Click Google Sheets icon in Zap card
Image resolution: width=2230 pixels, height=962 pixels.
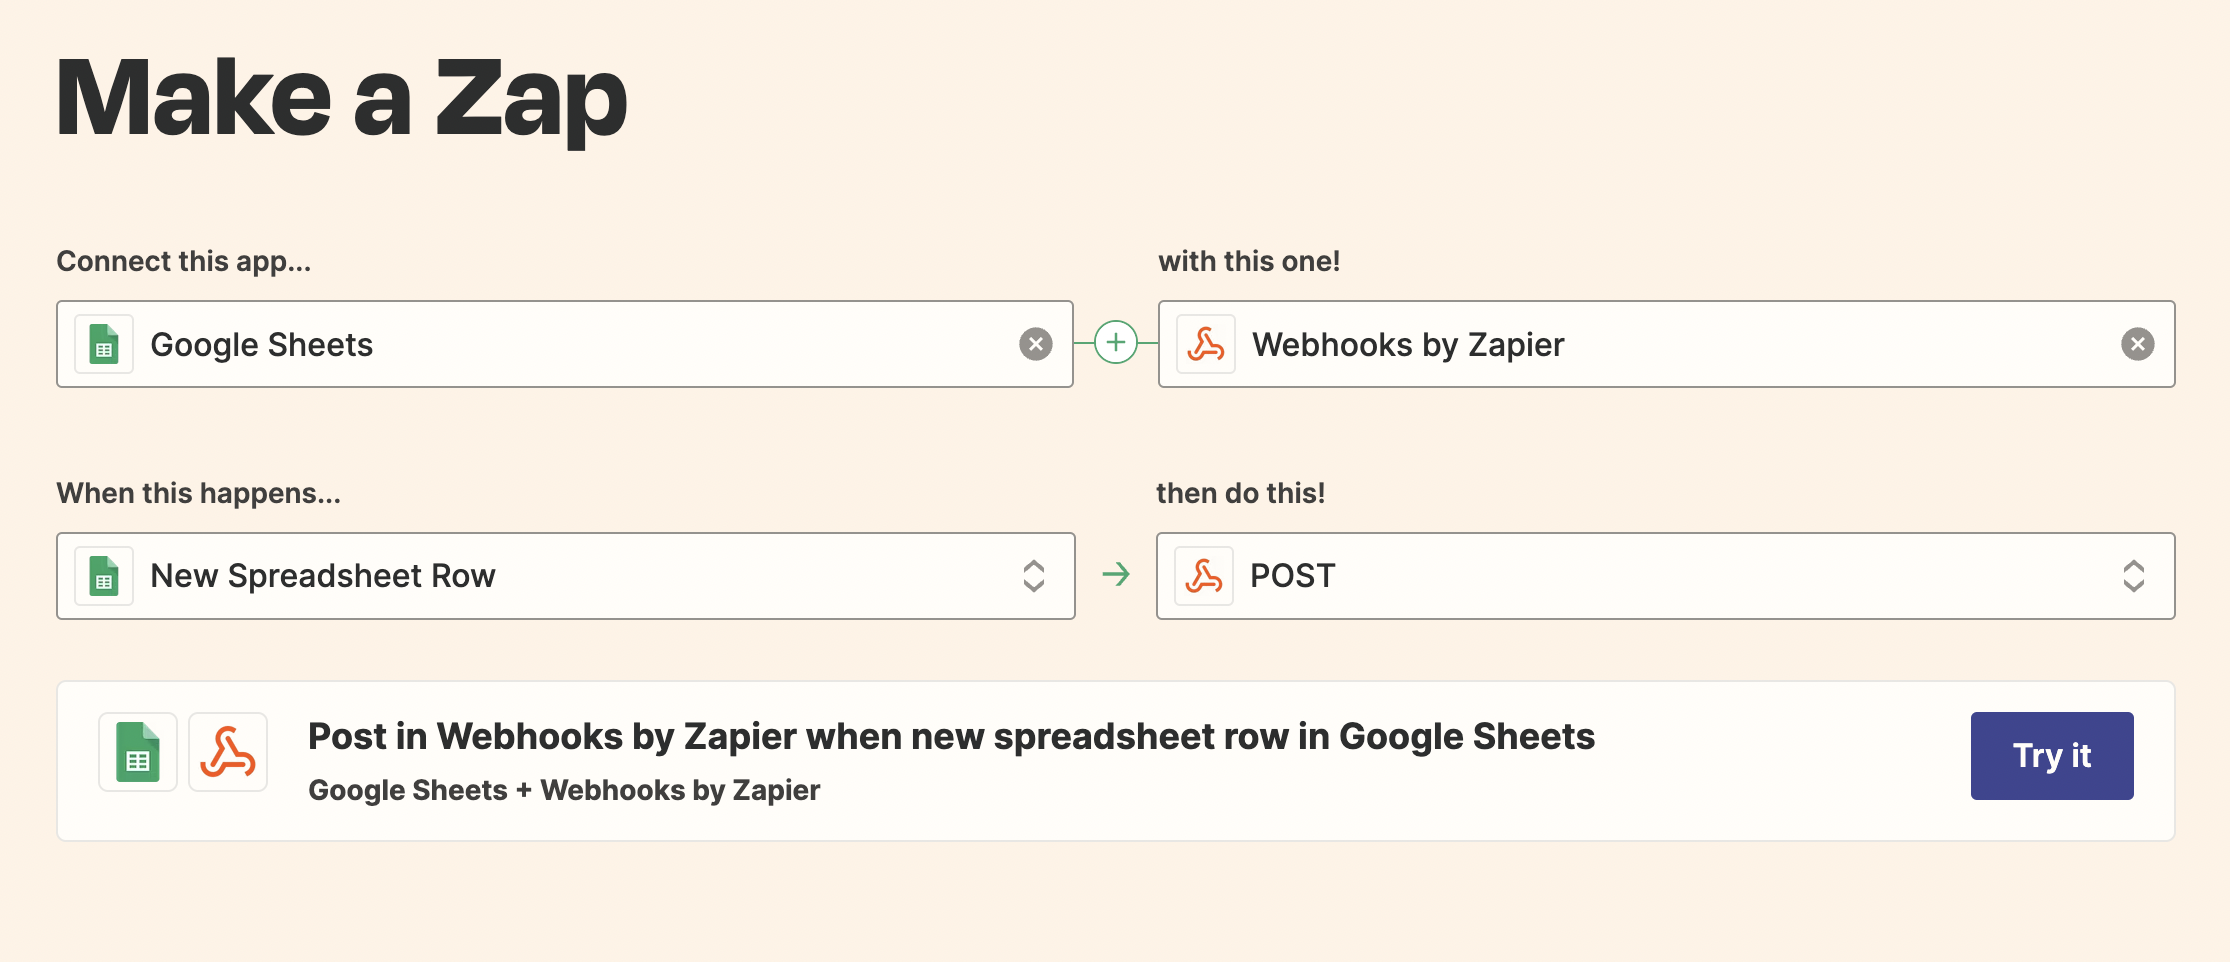point(138,752)
